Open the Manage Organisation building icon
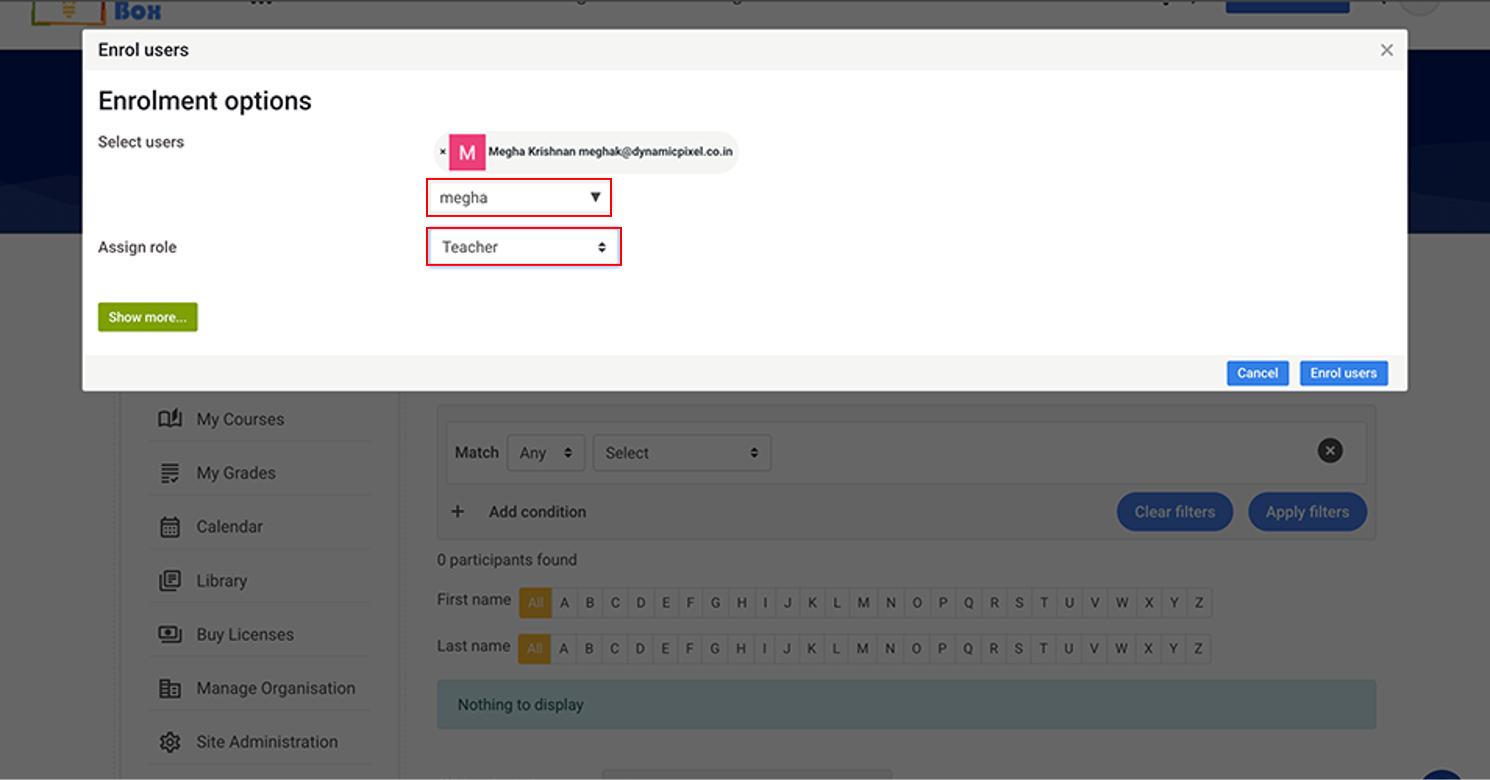Viewport: 1490px width, 780px height. coord(170,688)
